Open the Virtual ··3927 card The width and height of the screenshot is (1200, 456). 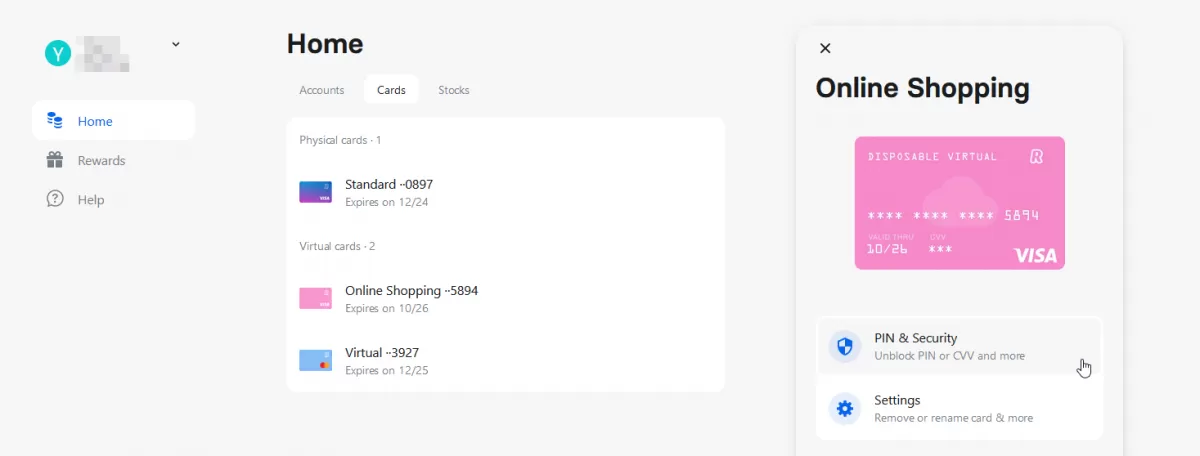tap(505, 360)
